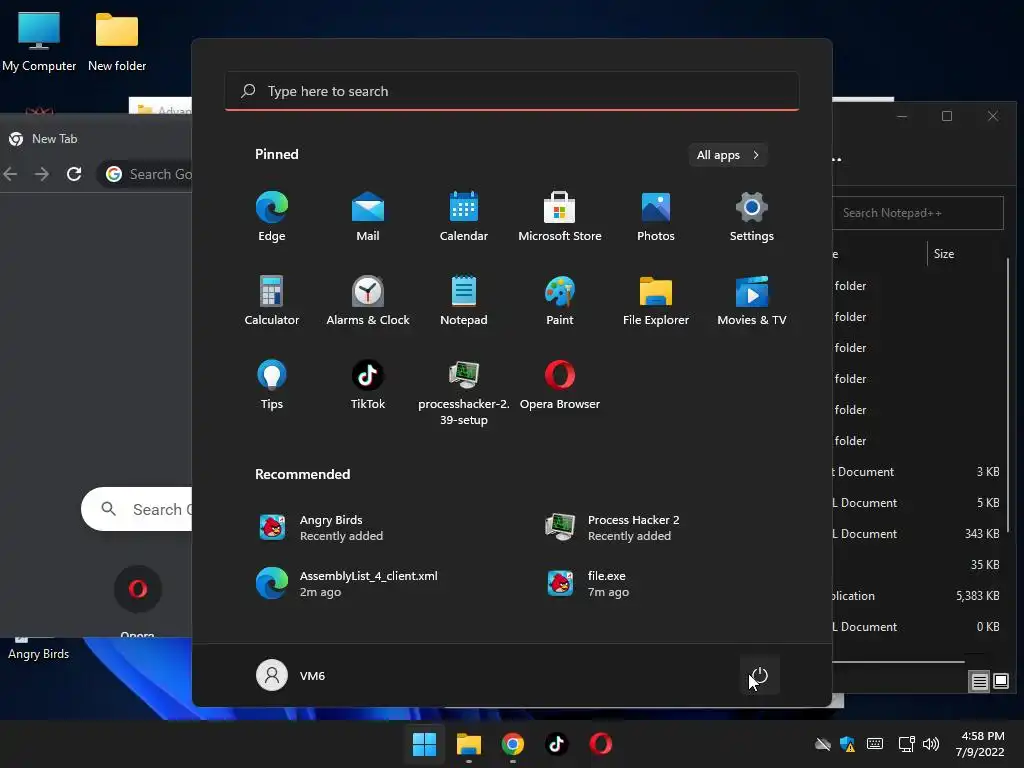Open Microsoft Store
The width and height of the screenshot is (1024, 768).
(x=560, y=217)
